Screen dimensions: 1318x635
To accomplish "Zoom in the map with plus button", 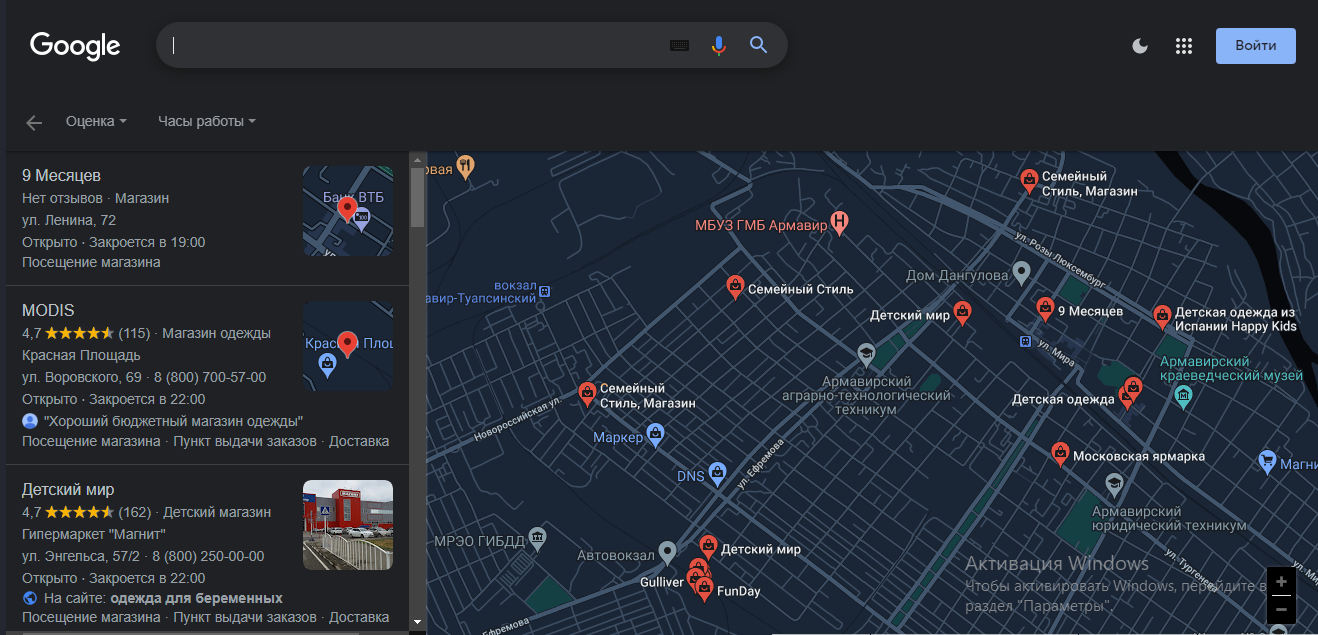I will (1281, 581).
